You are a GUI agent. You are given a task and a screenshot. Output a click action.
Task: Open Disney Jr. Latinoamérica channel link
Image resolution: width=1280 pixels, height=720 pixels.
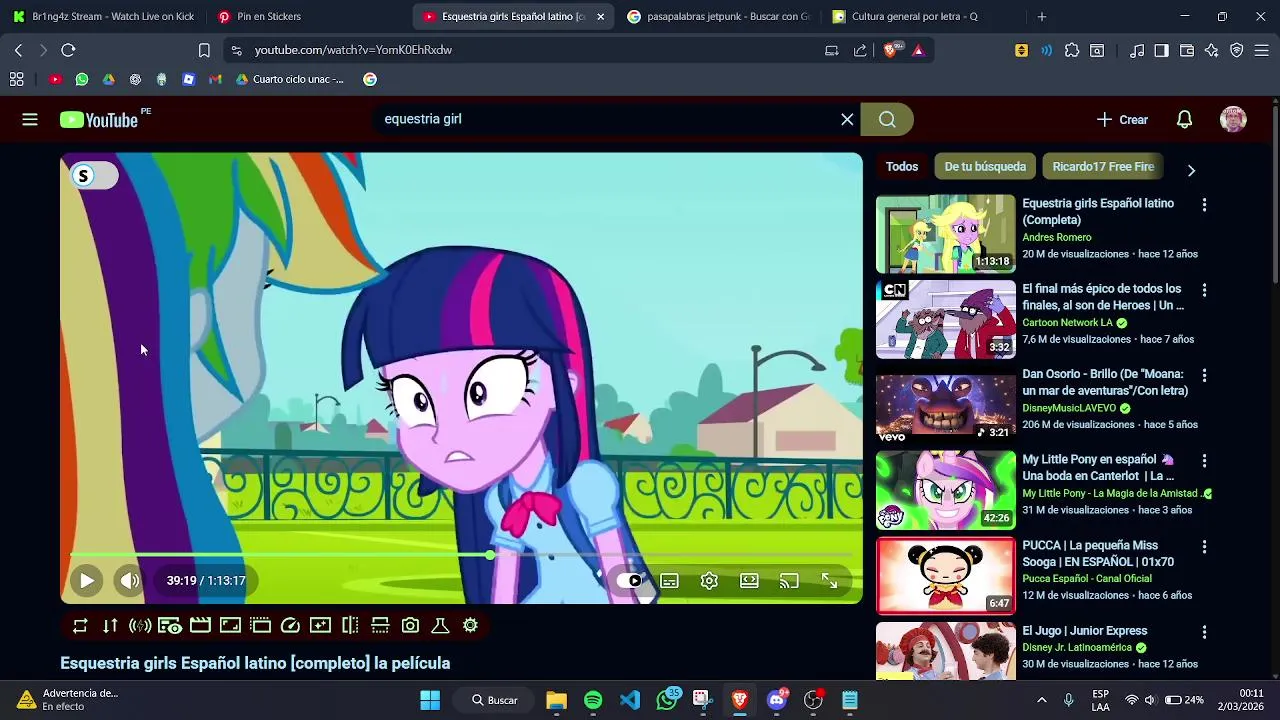(1077, 647)
